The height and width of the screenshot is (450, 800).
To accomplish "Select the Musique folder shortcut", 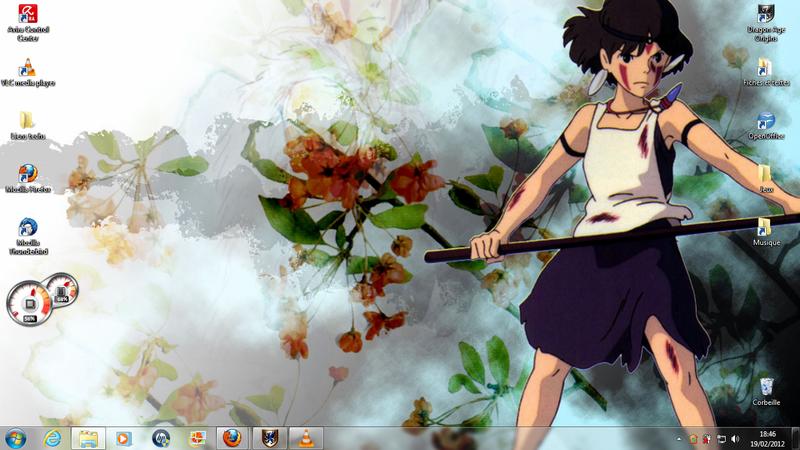I will pyautogui.click(x=766, y=232).
